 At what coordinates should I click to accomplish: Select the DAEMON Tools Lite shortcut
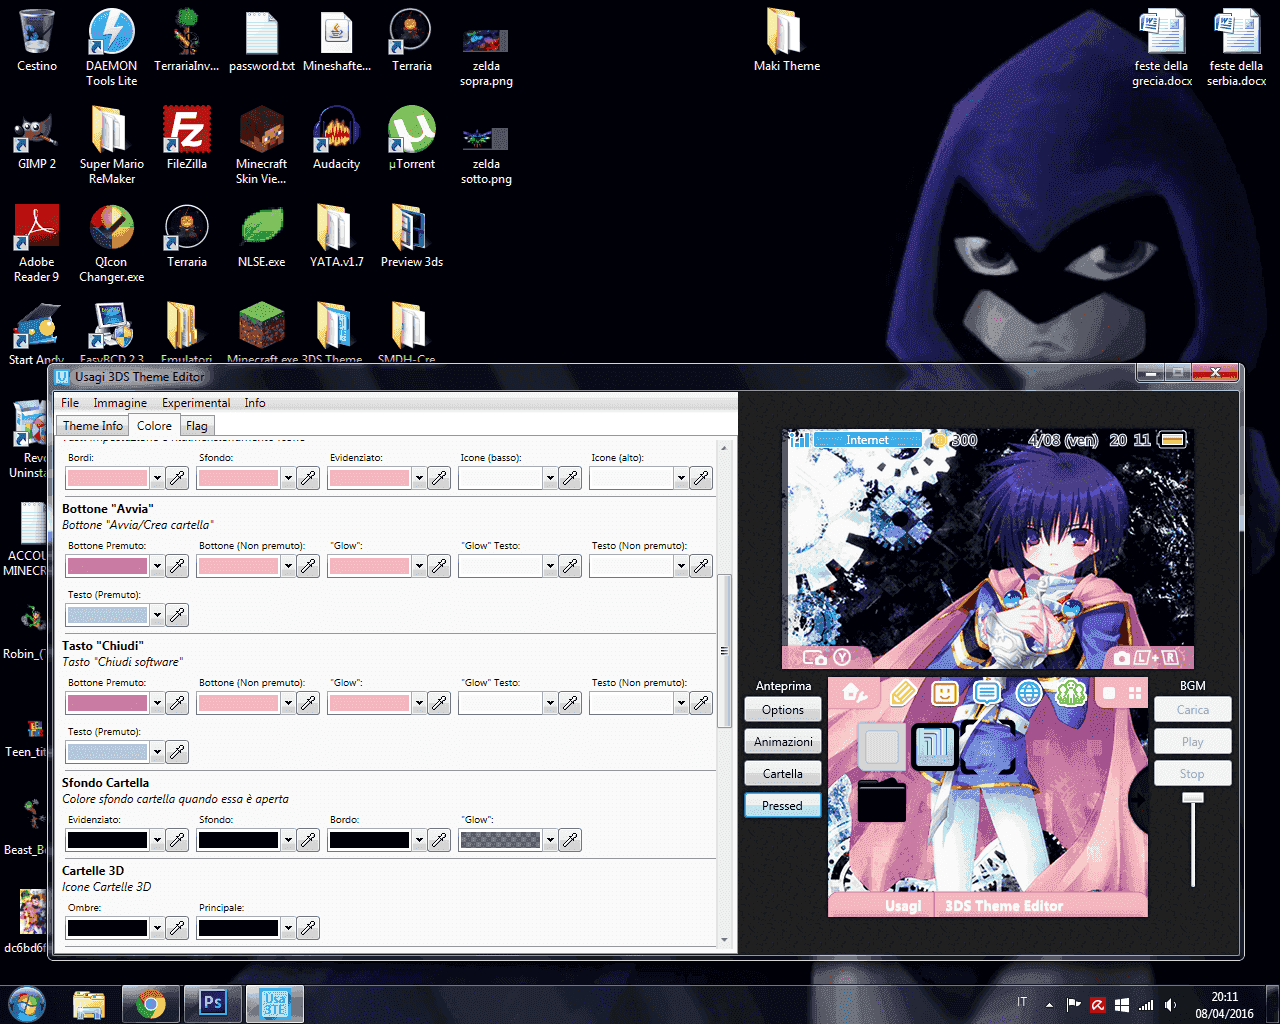click(x=112, y=48)
